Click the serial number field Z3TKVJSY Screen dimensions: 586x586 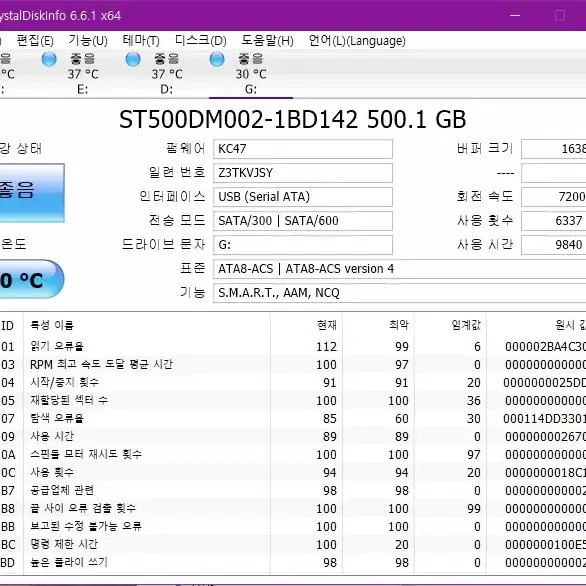pyautogui.click(x=303, y=173)
